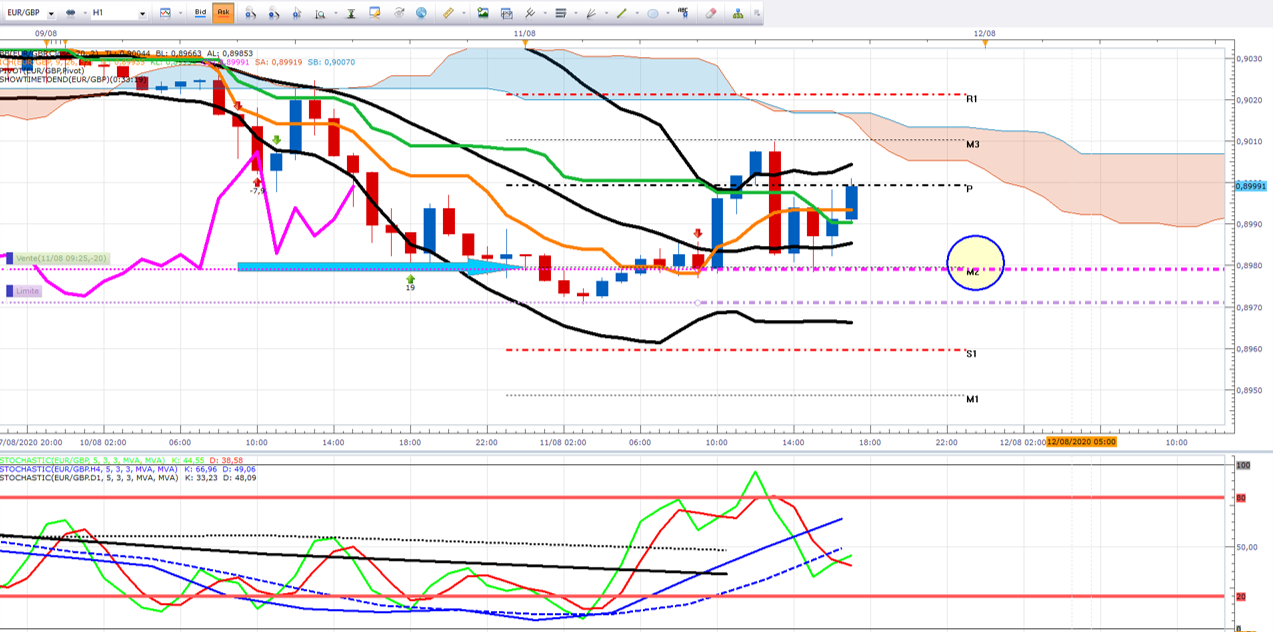The image size is (1280, 632).
Task: Click the S1 pivot level label
Action: [971, 353]
